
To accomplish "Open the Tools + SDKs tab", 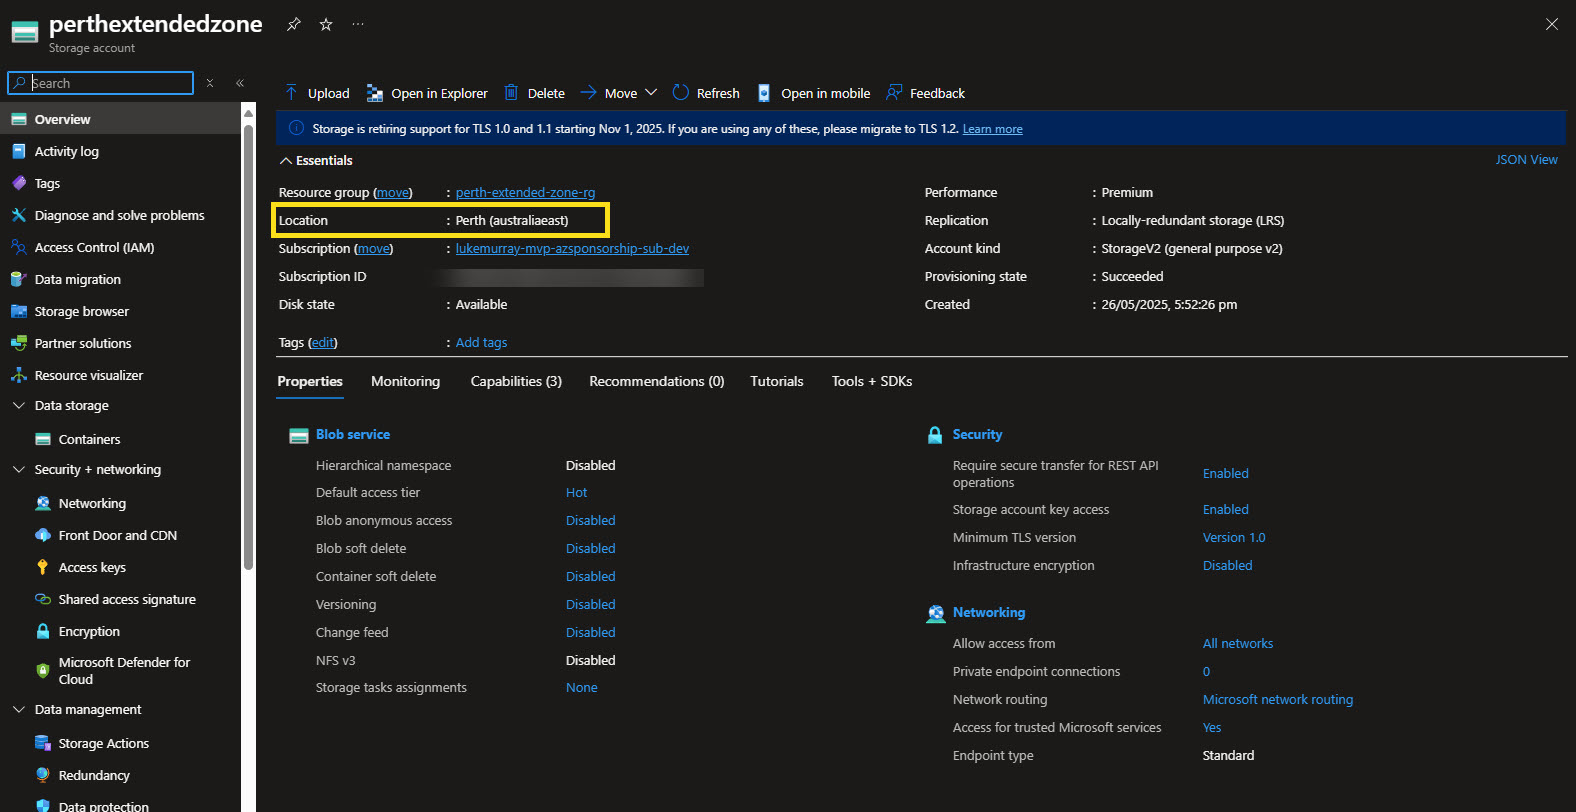I will [x=872, y=381].
